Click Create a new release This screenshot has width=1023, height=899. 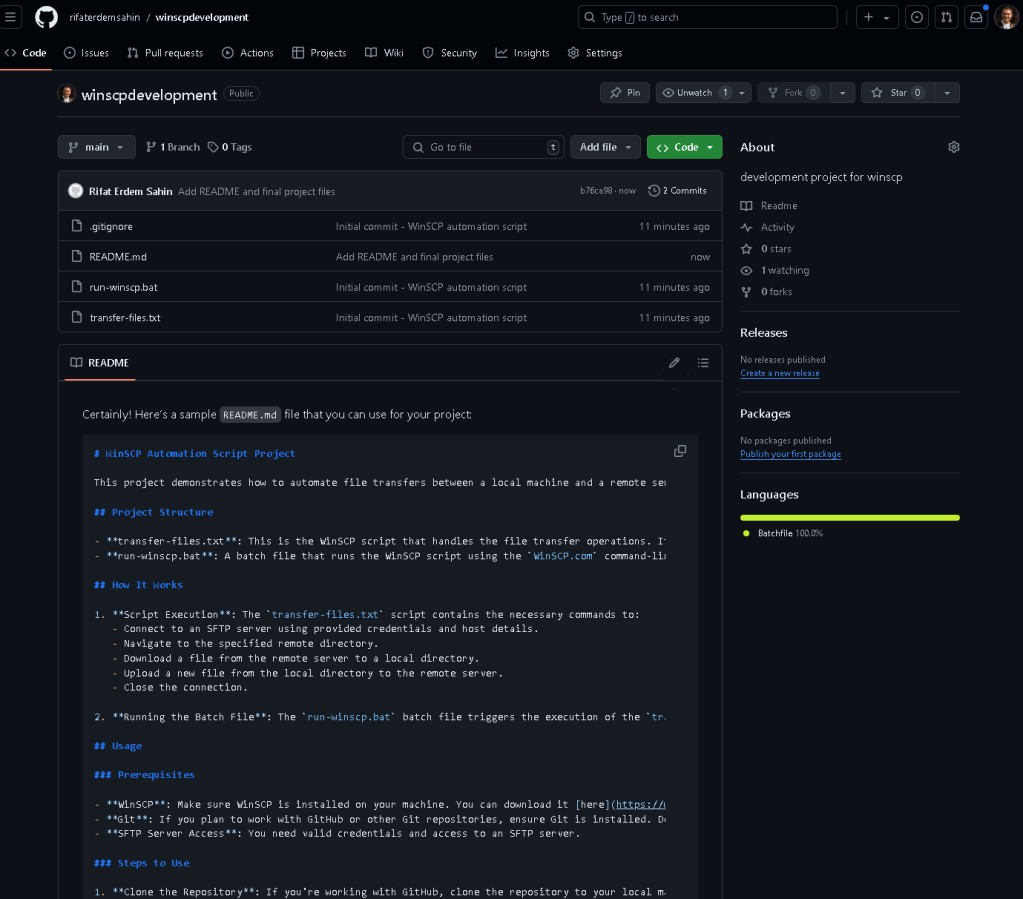780,373
